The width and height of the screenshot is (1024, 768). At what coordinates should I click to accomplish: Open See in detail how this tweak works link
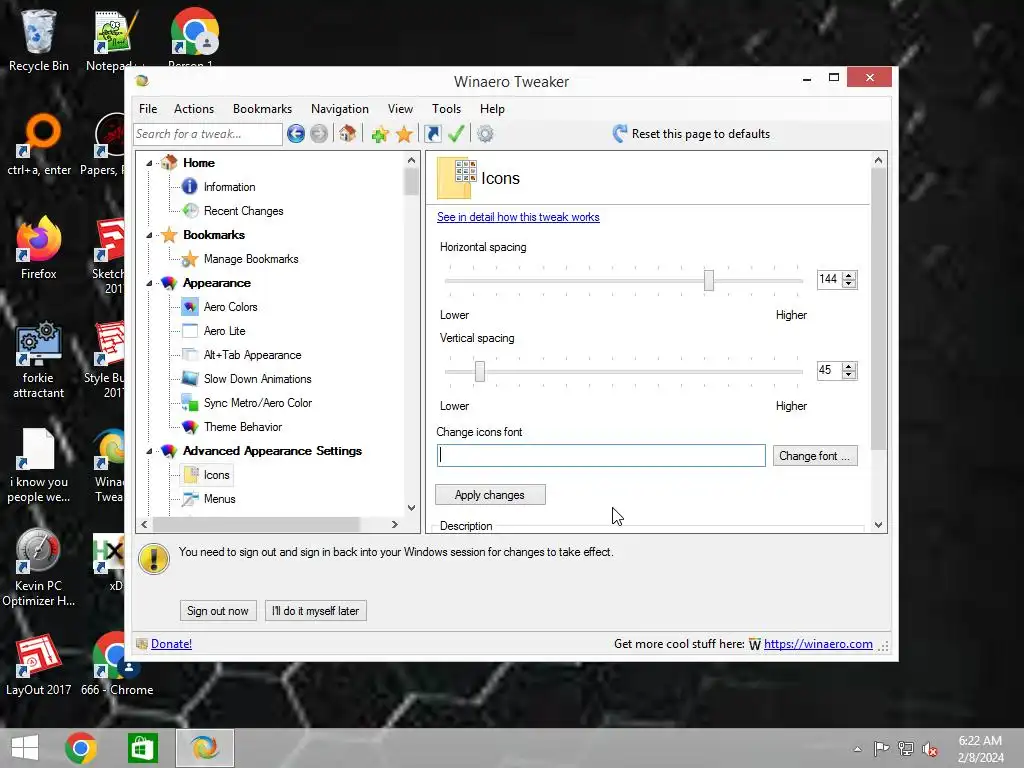click(518, 217)
